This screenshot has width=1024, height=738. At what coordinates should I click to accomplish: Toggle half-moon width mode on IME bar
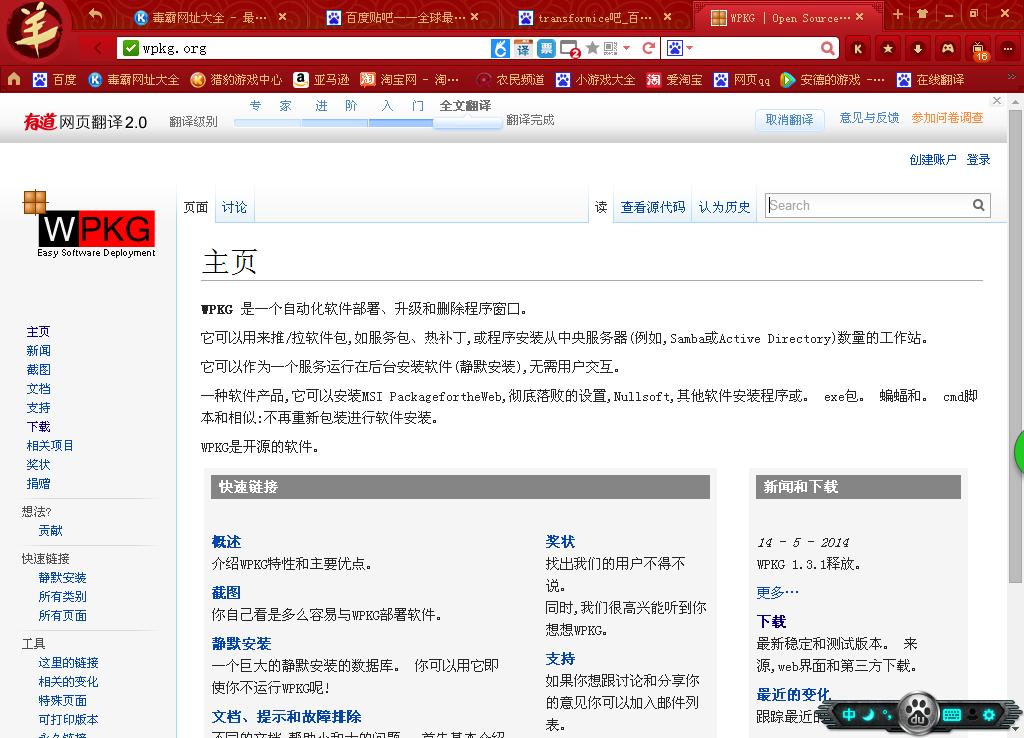(x=868, y=714)
